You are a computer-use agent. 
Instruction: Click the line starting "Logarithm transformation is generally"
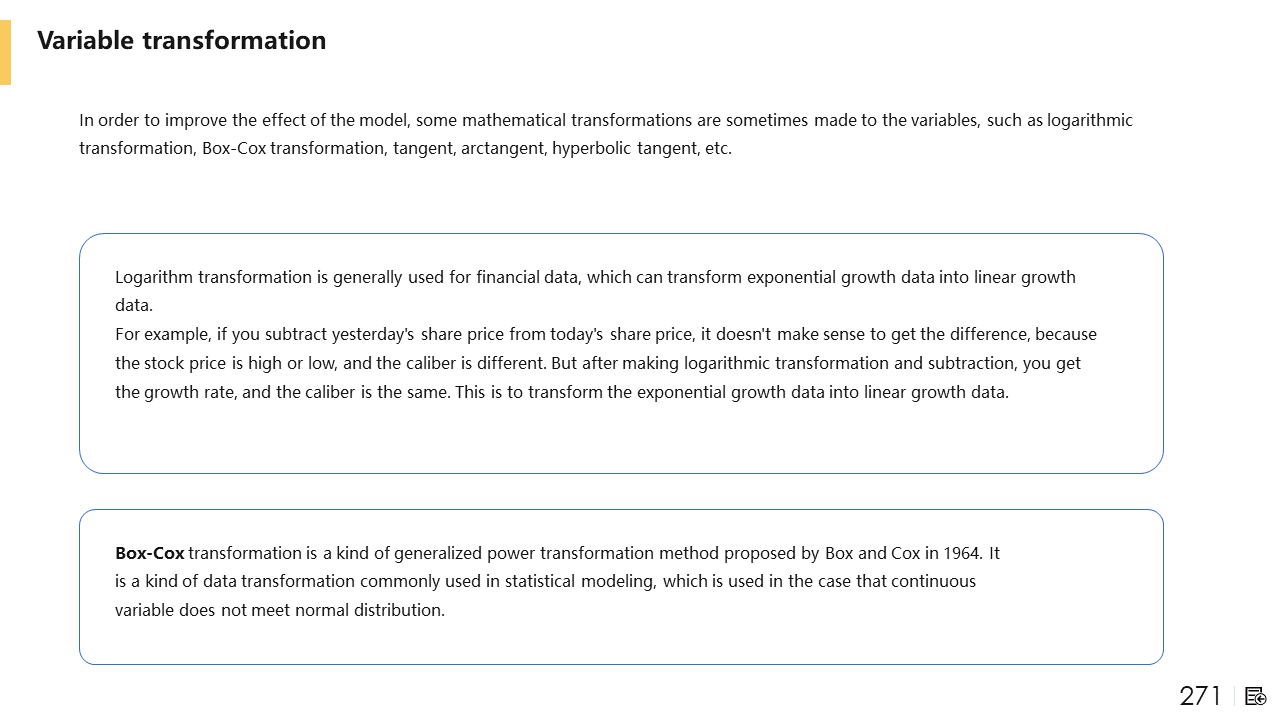(x=595, y=277)
